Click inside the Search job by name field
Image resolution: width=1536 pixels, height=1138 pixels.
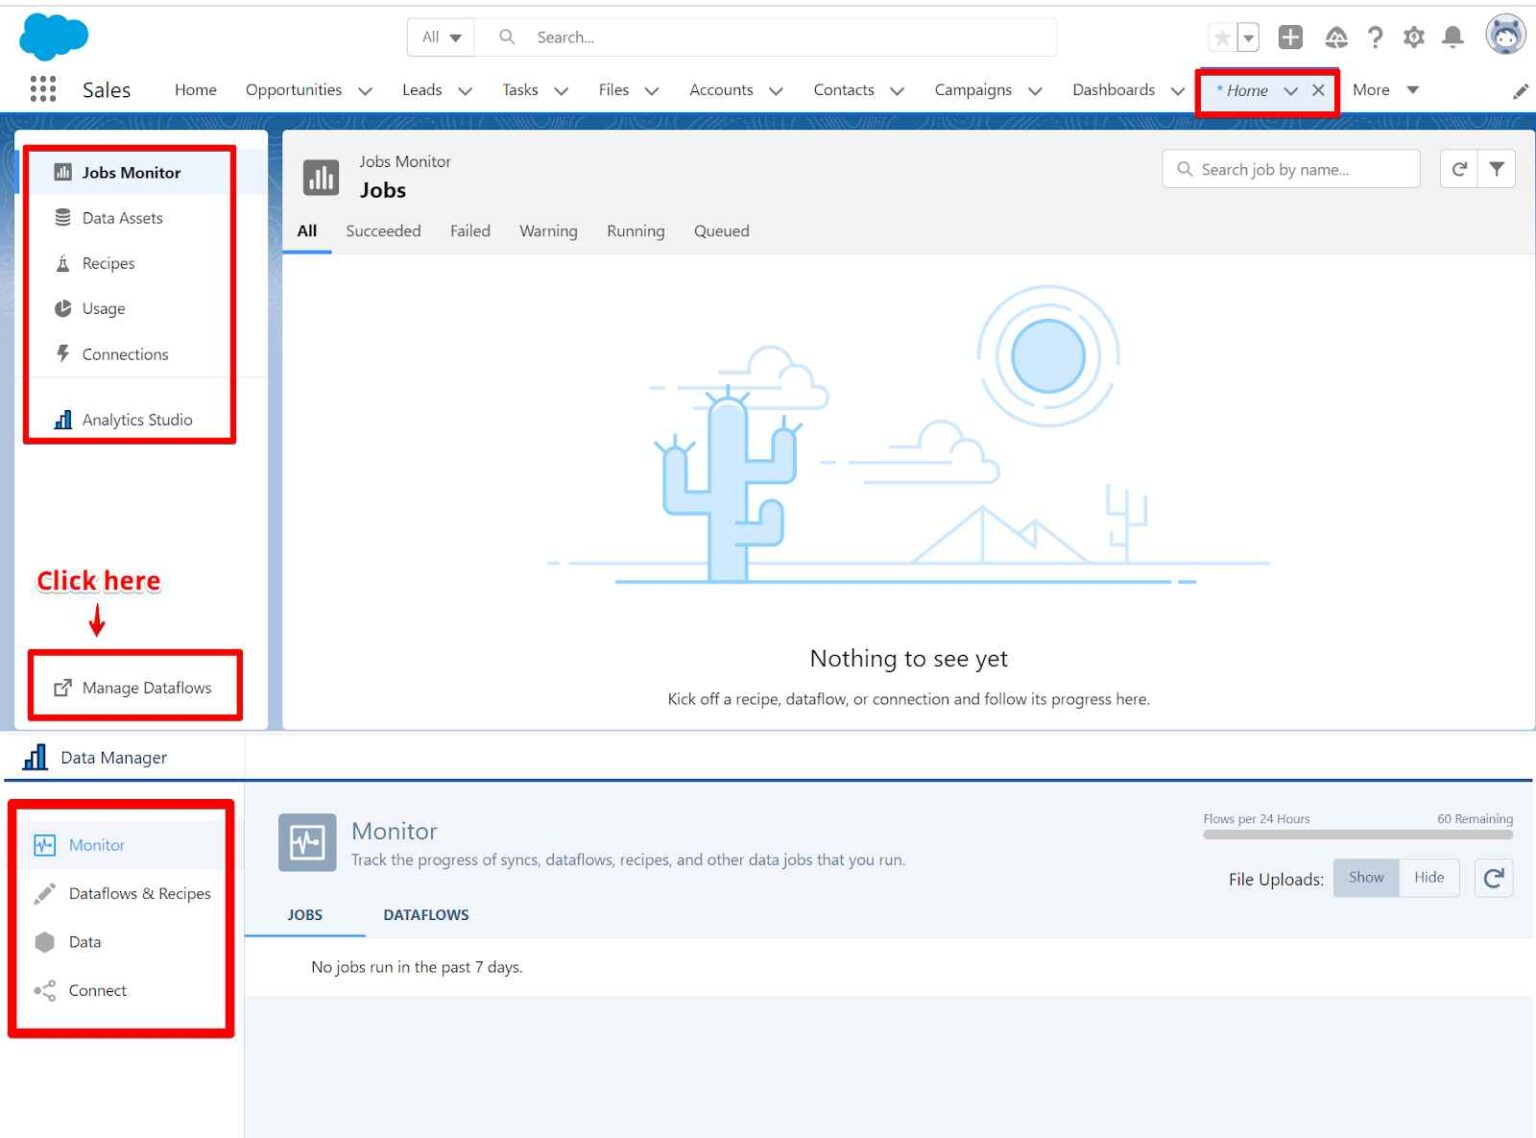pyautogui.click(x=1290, y=169)
